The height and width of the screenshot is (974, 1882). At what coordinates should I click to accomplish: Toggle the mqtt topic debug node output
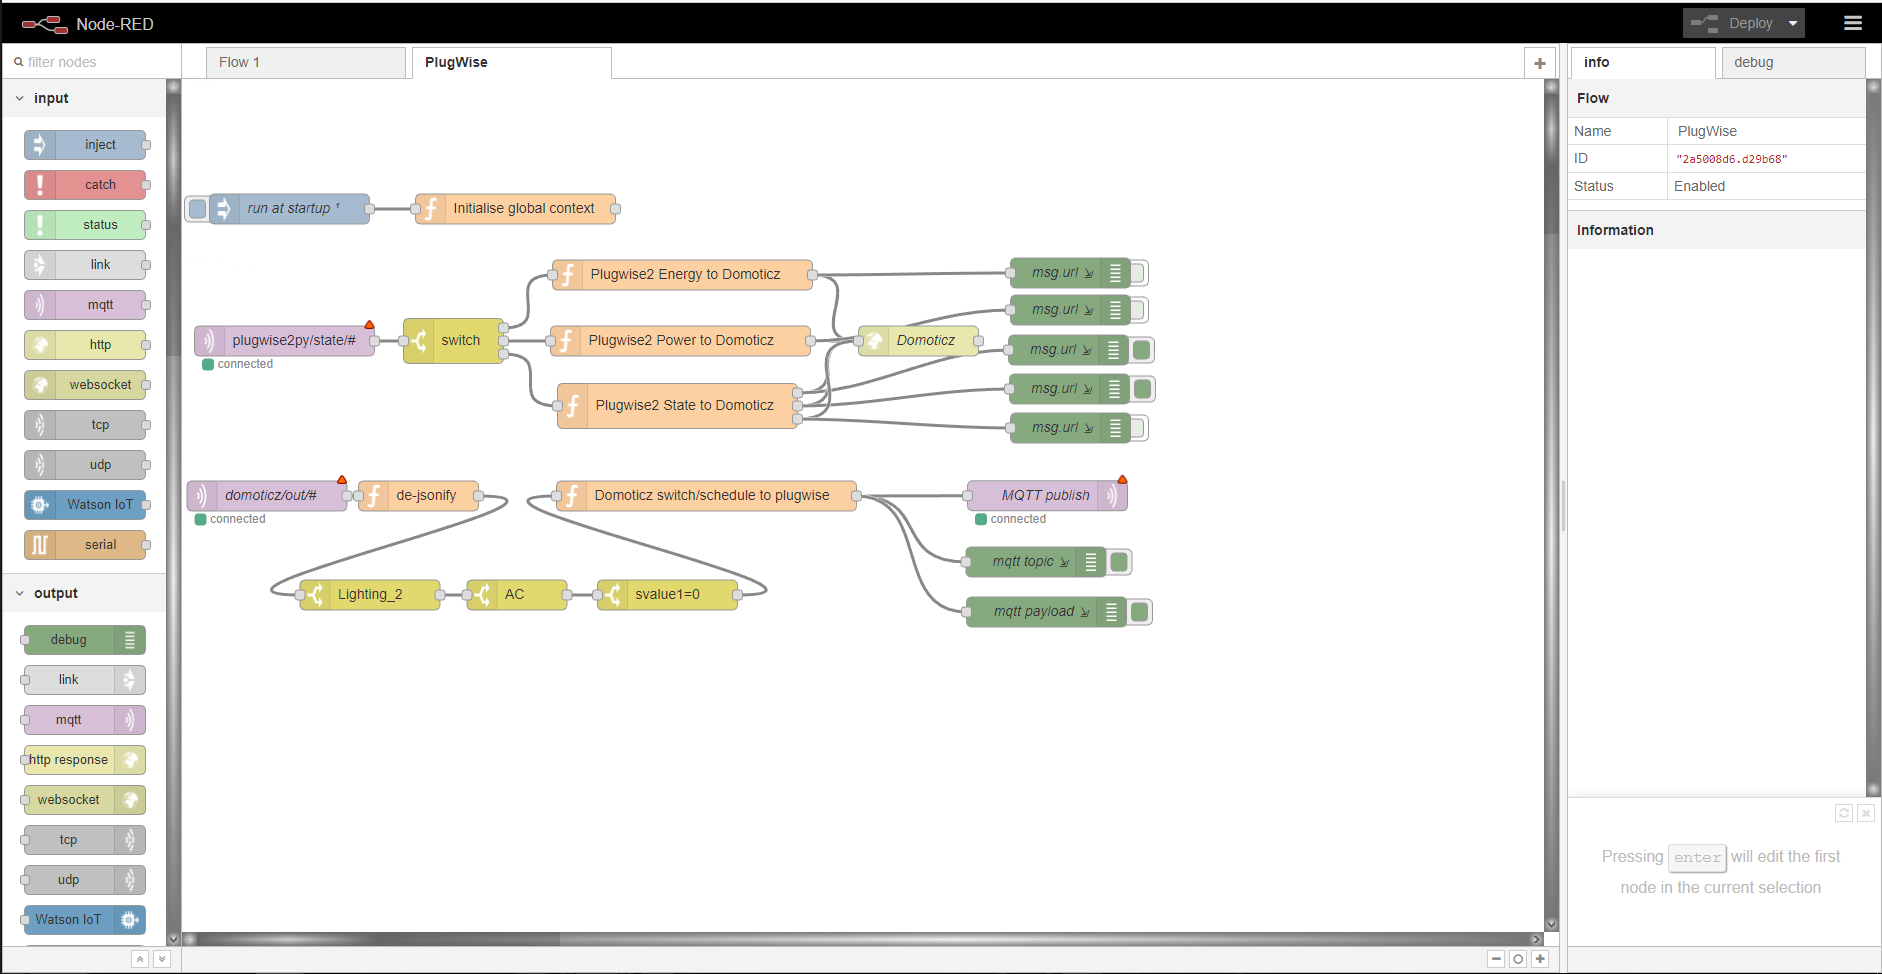click(x=1120, y=562)
